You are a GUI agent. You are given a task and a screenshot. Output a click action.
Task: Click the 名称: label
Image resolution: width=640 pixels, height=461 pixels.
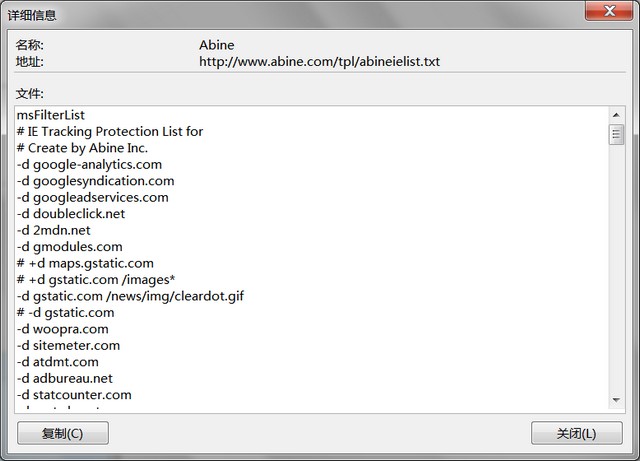29,45
